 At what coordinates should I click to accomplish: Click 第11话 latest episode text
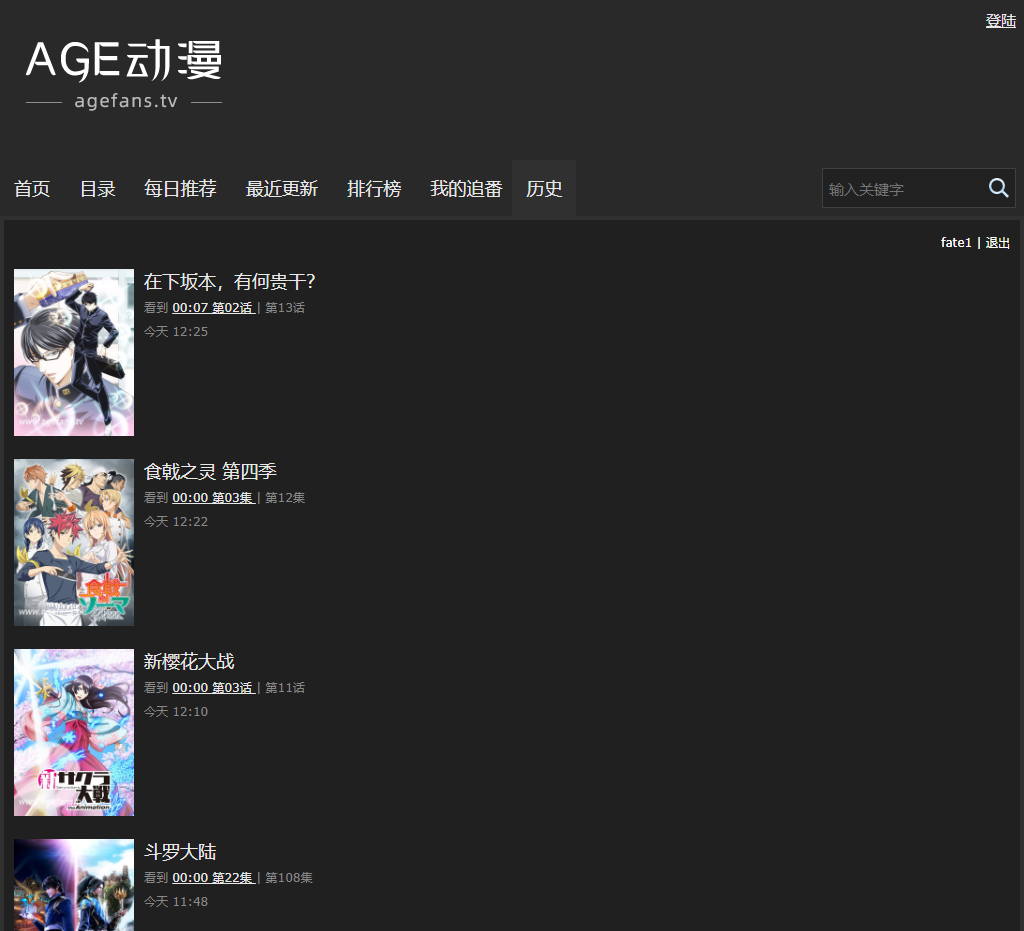pyautogui.click(x=285, y=687)
